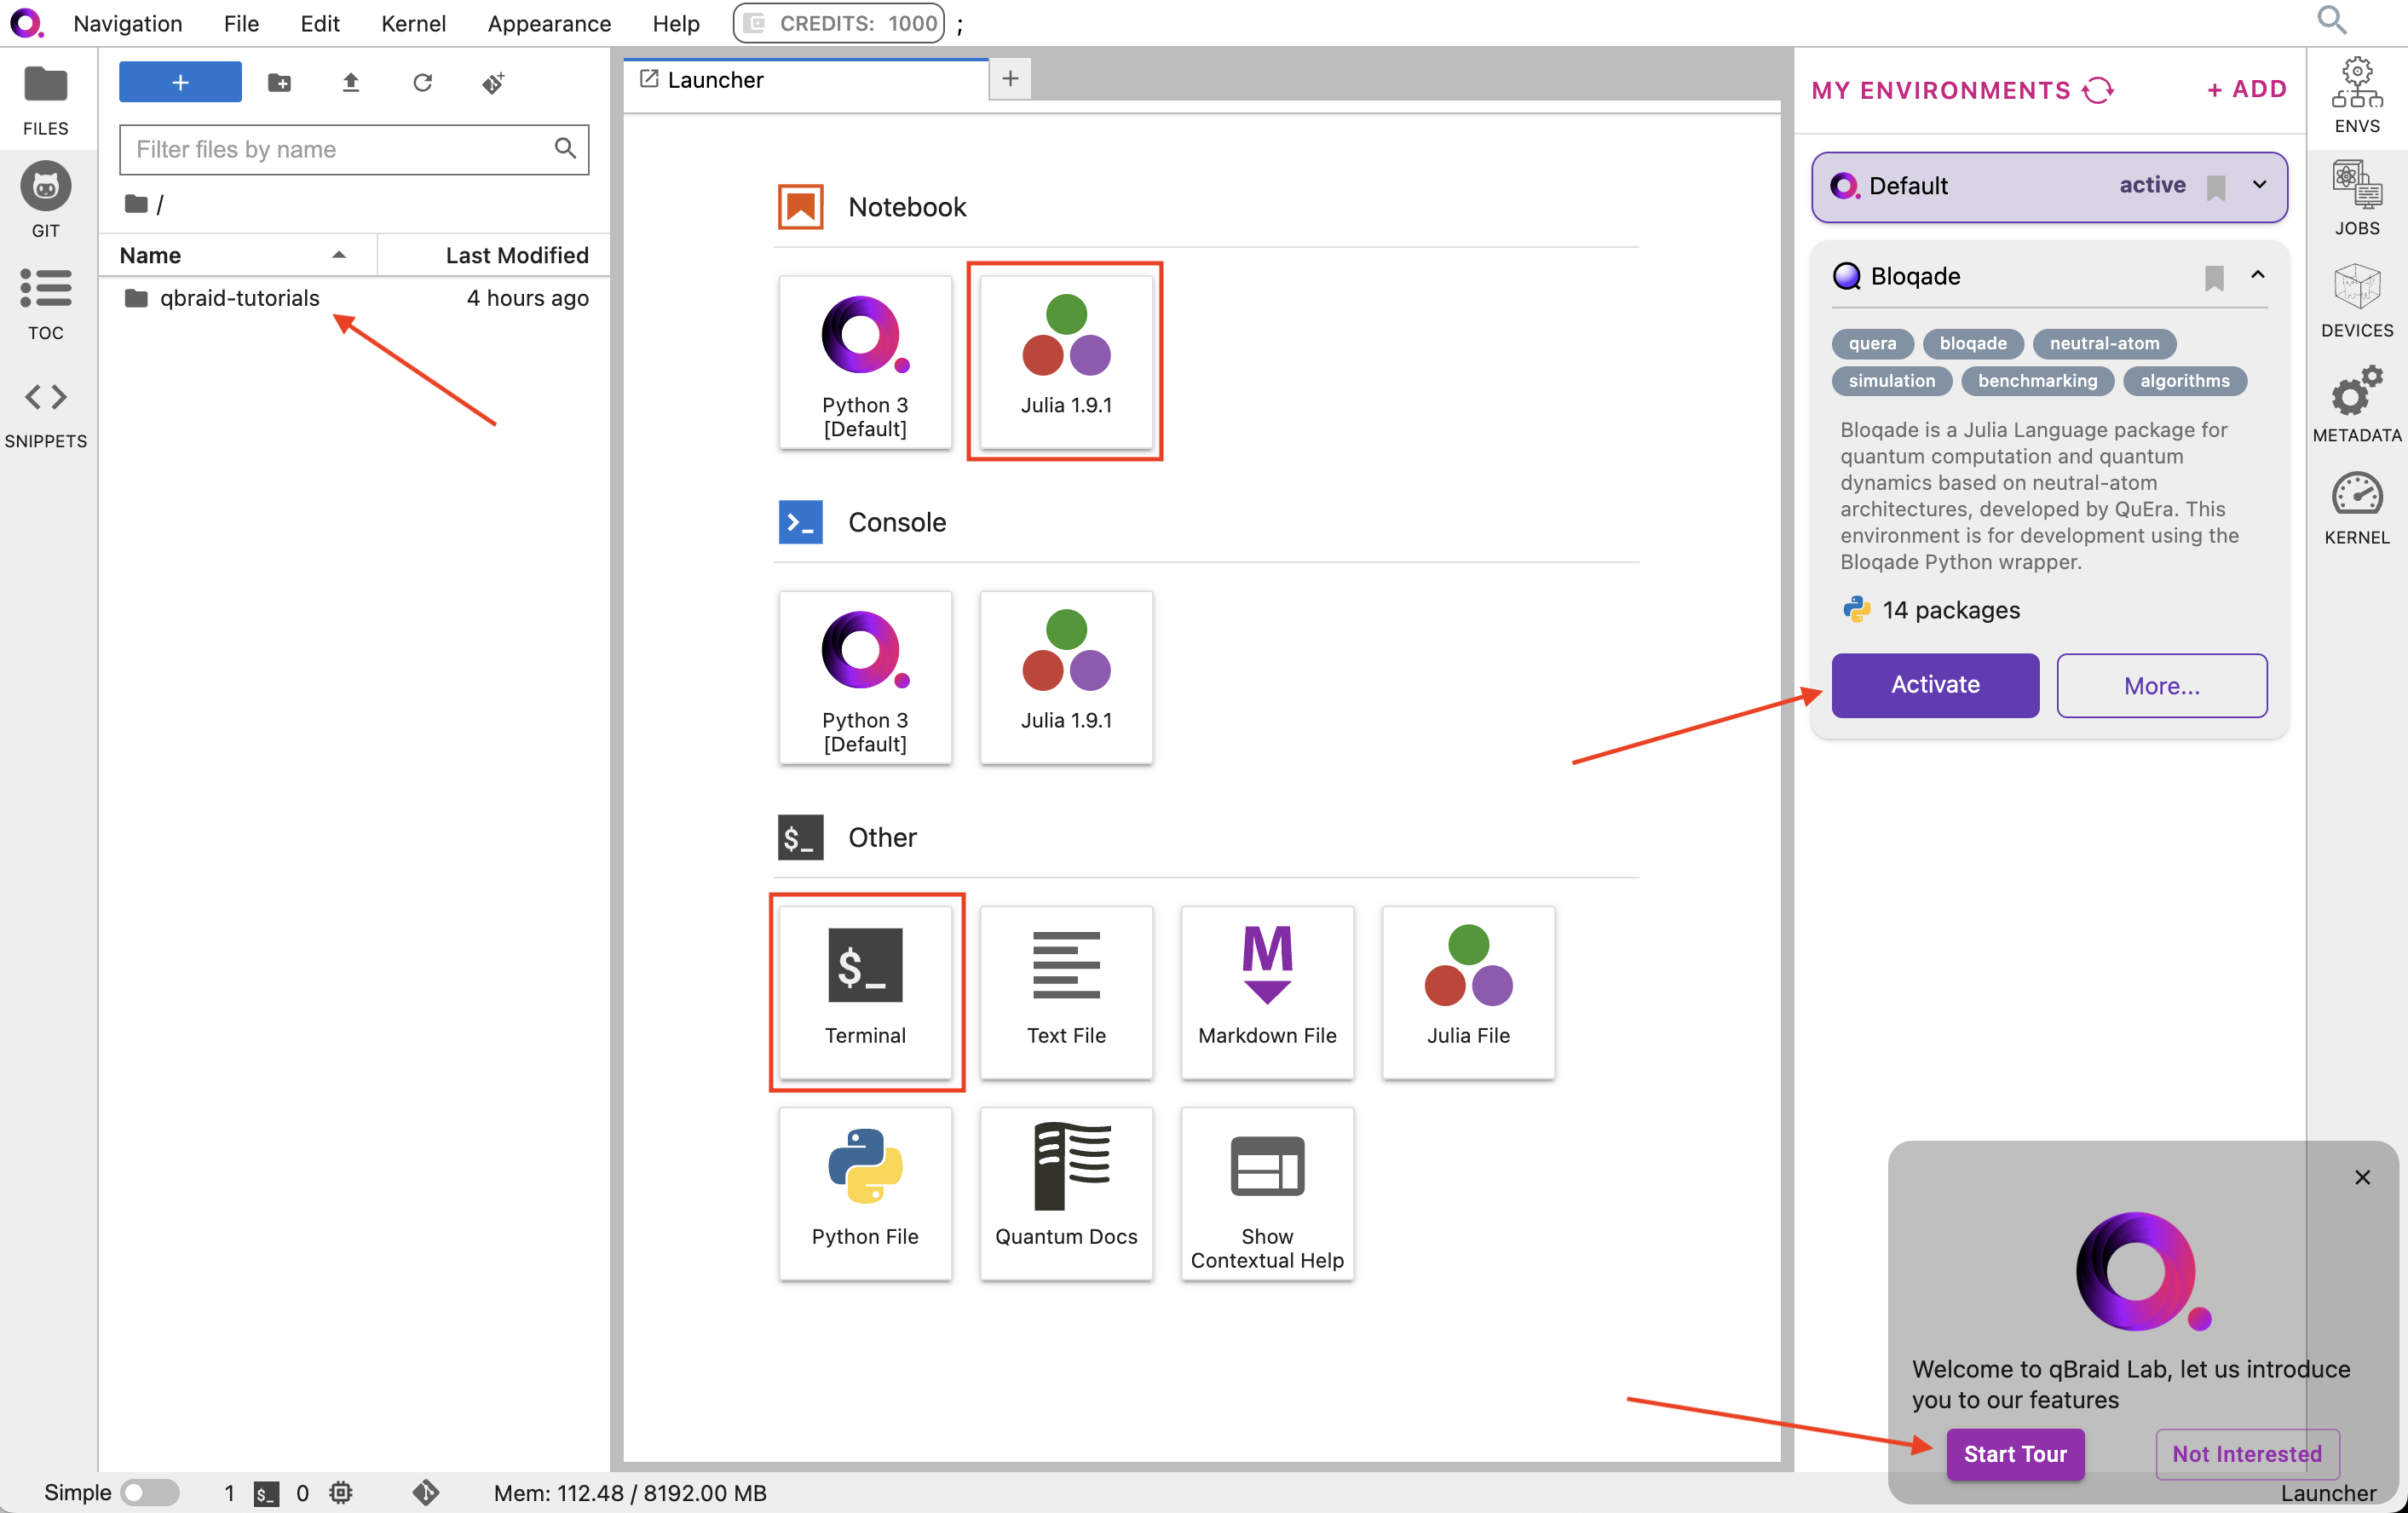Open the Kernel menu
Image resolution: width=2408 pixels, height=1513 pixels.
[x=413, y=23]
